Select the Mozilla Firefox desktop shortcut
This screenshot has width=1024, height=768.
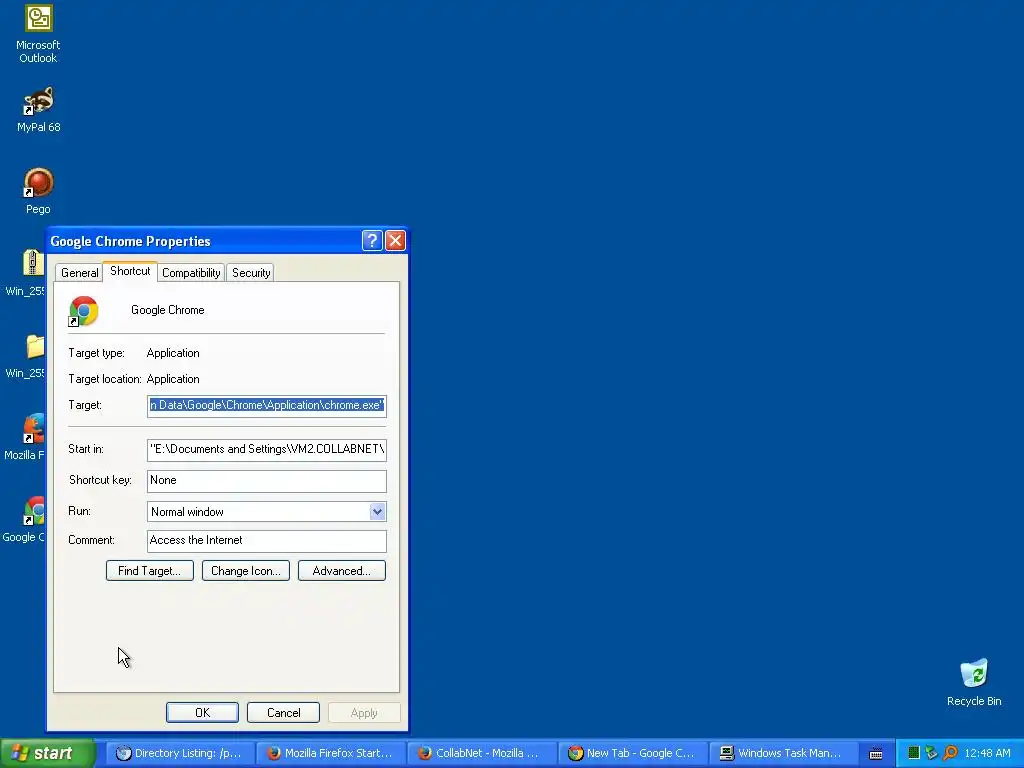pos(26,436)
